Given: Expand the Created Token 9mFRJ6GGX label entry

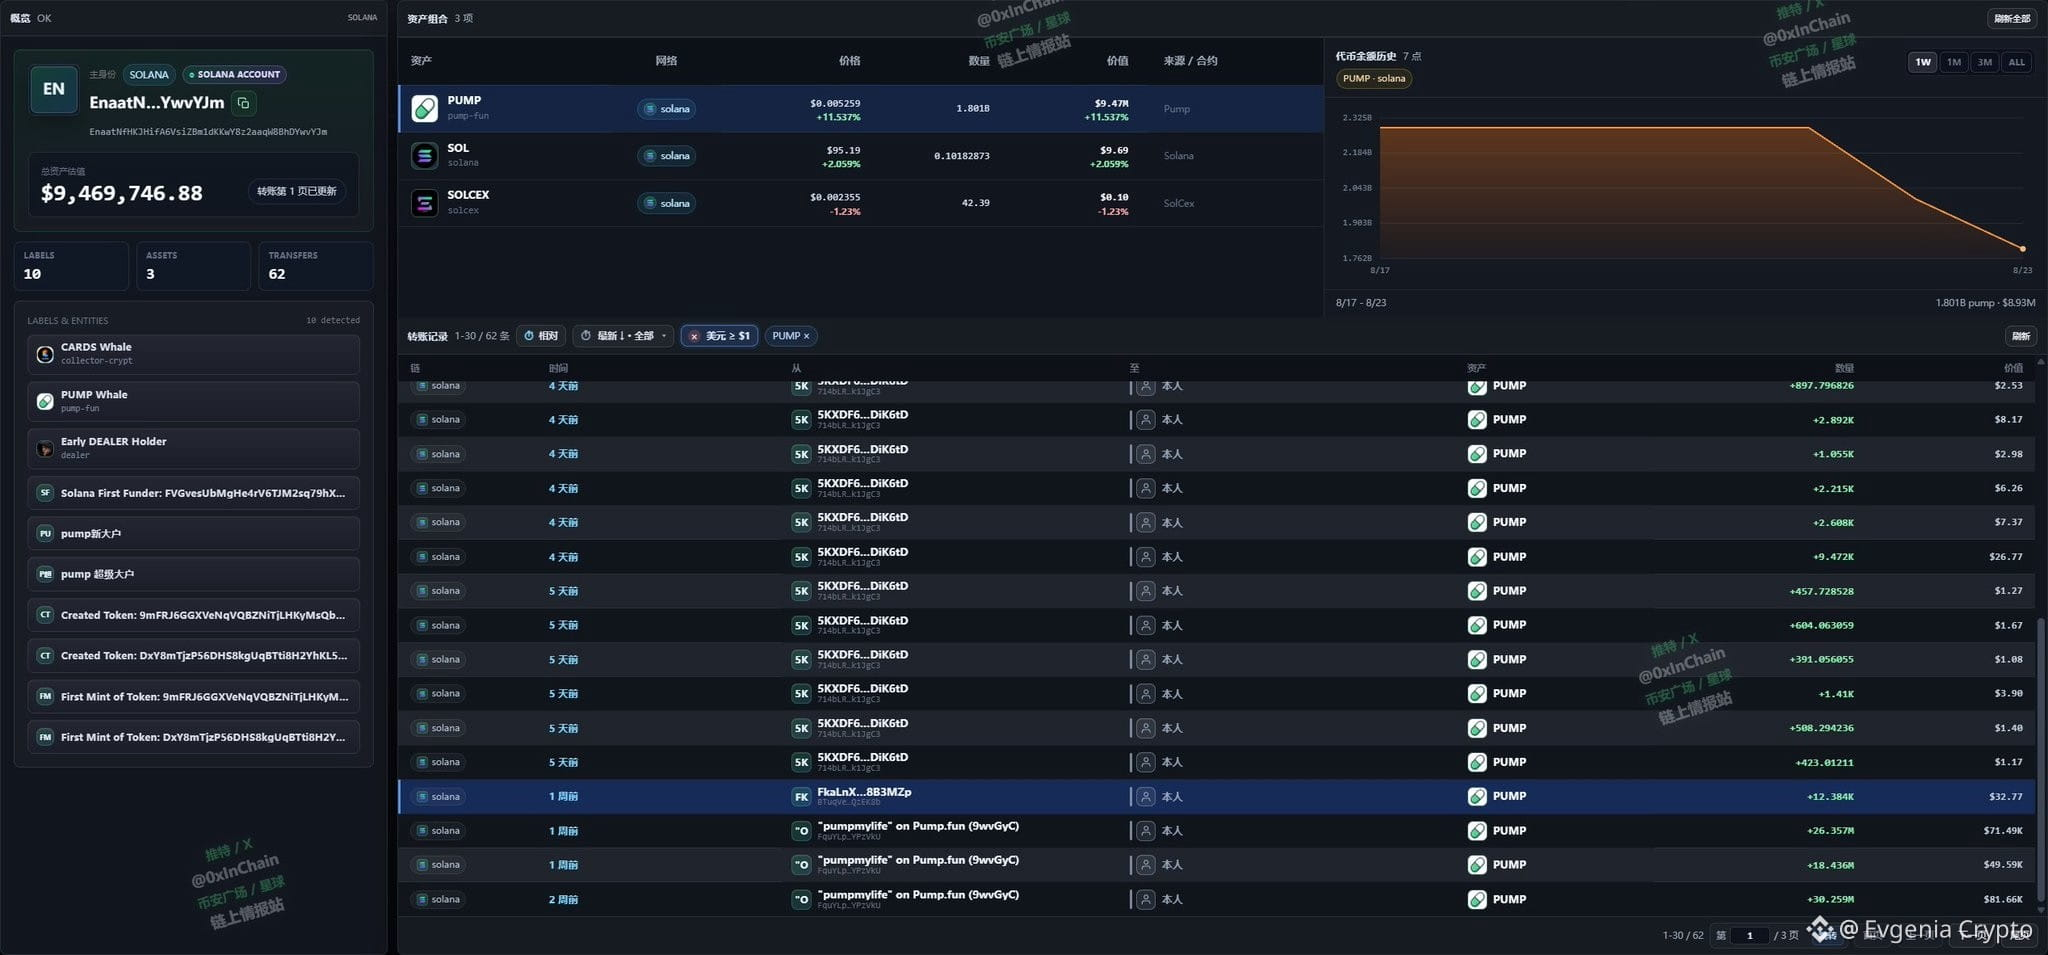Looking at the screenshot, I should coord(193,615).
